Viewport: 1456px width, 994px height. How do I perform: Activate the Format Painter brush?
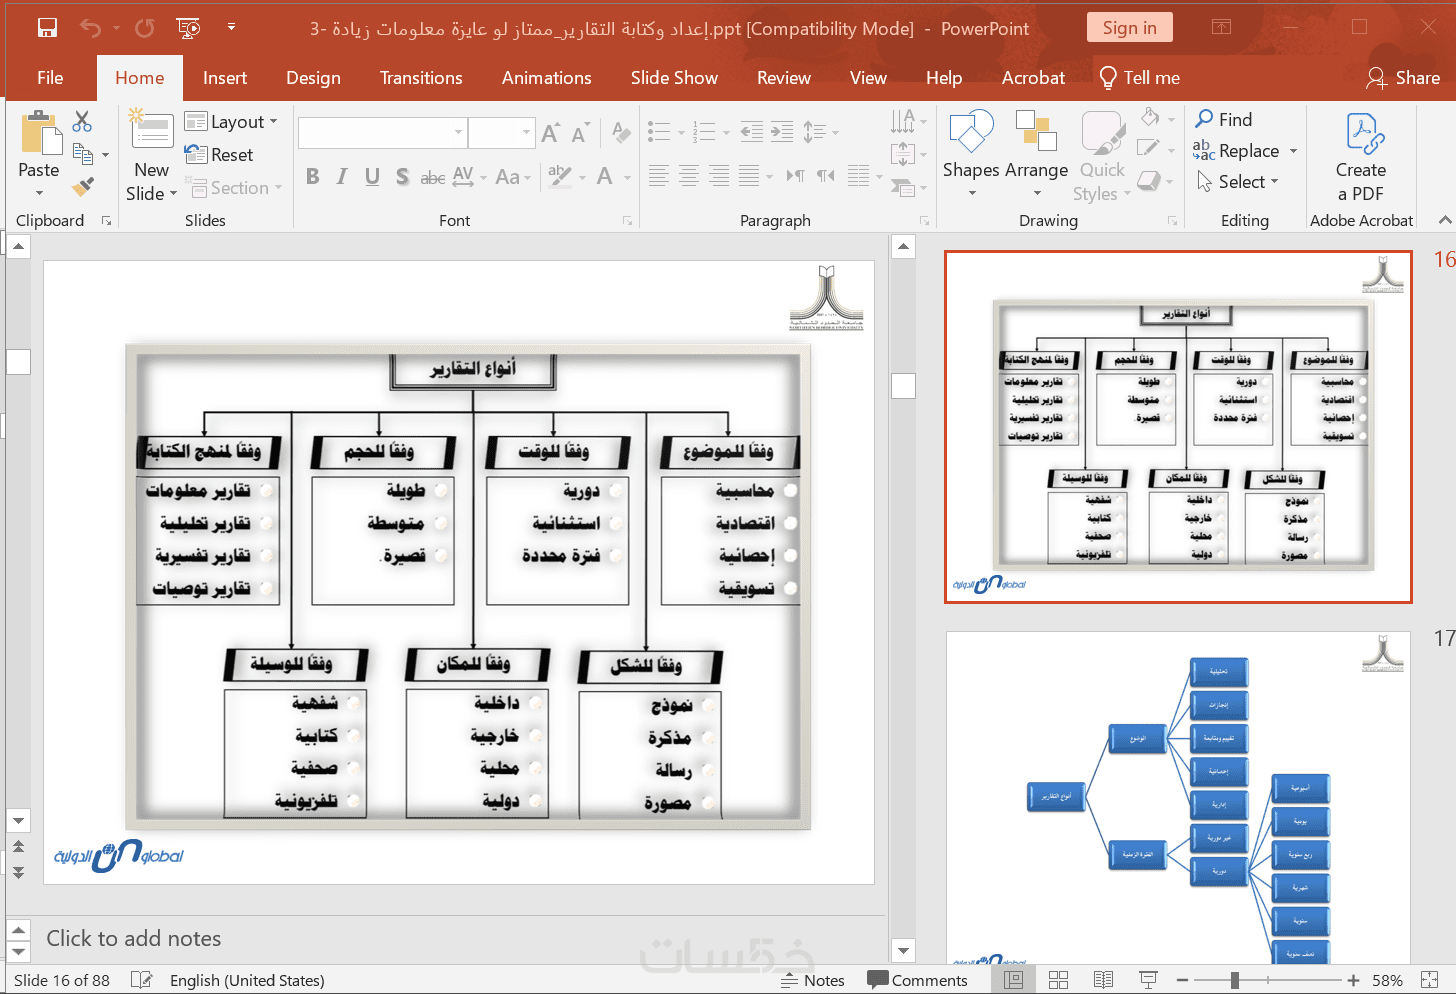(x=83, y=186)
